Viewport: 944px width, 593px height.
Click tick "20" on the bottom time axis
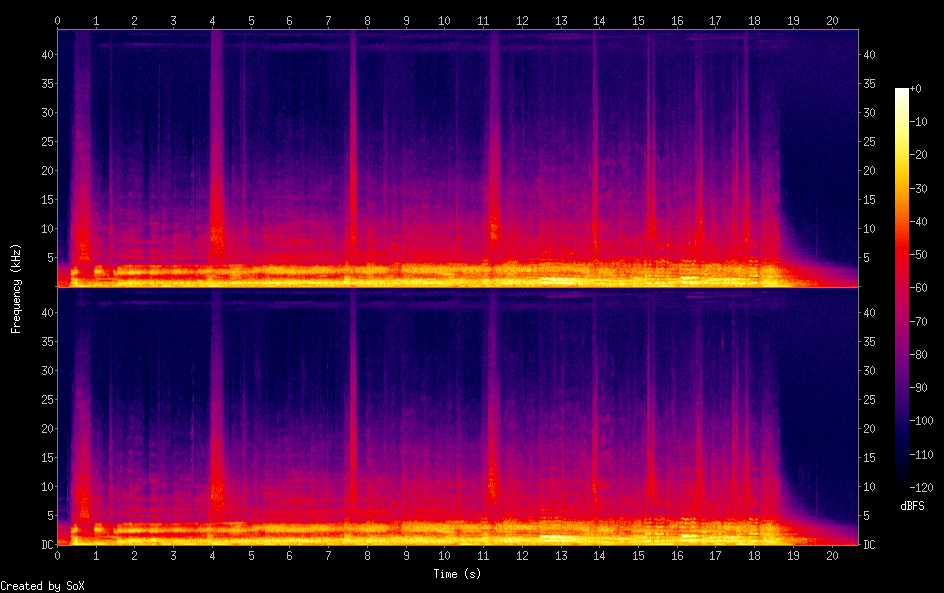tap(832, 556)
